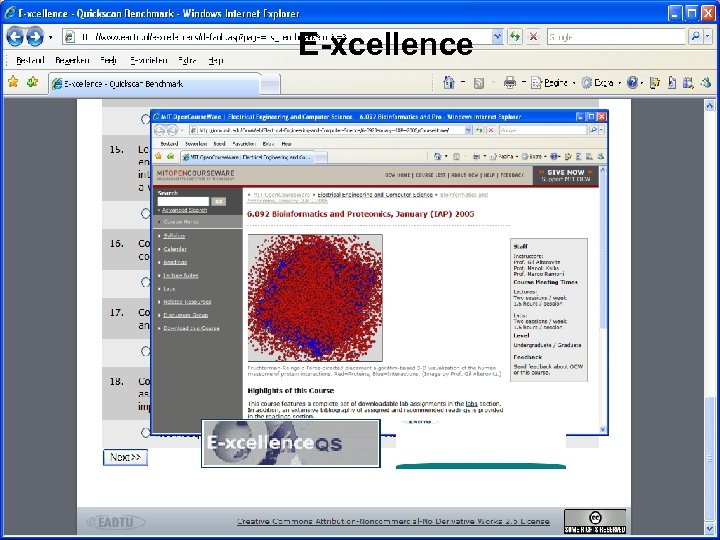Screen dimensions: 720x540
Task: Select the radio button below question 15
Action: pos(146,214)
